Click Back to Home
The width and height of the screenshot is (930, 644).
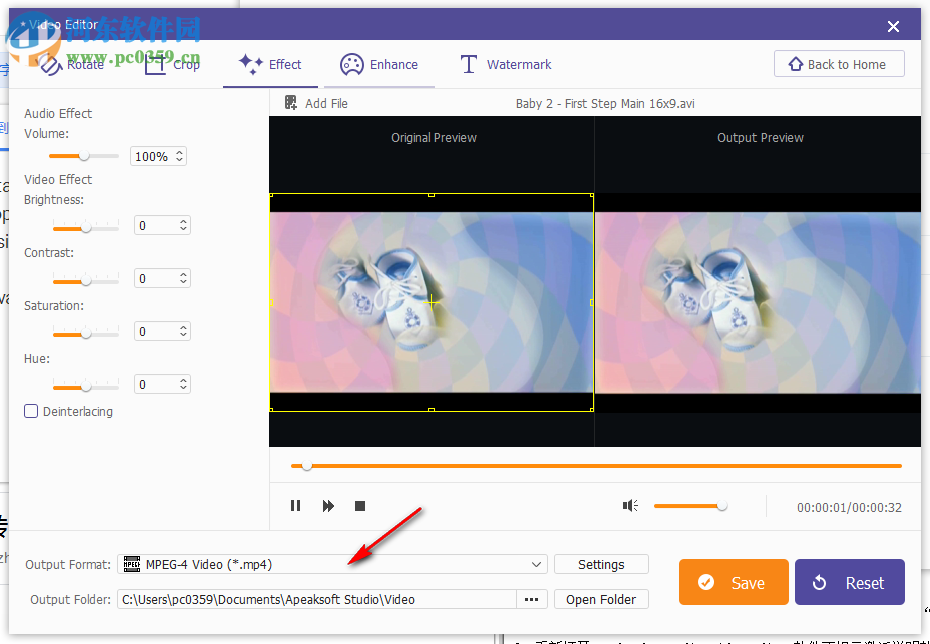point(839,63)
